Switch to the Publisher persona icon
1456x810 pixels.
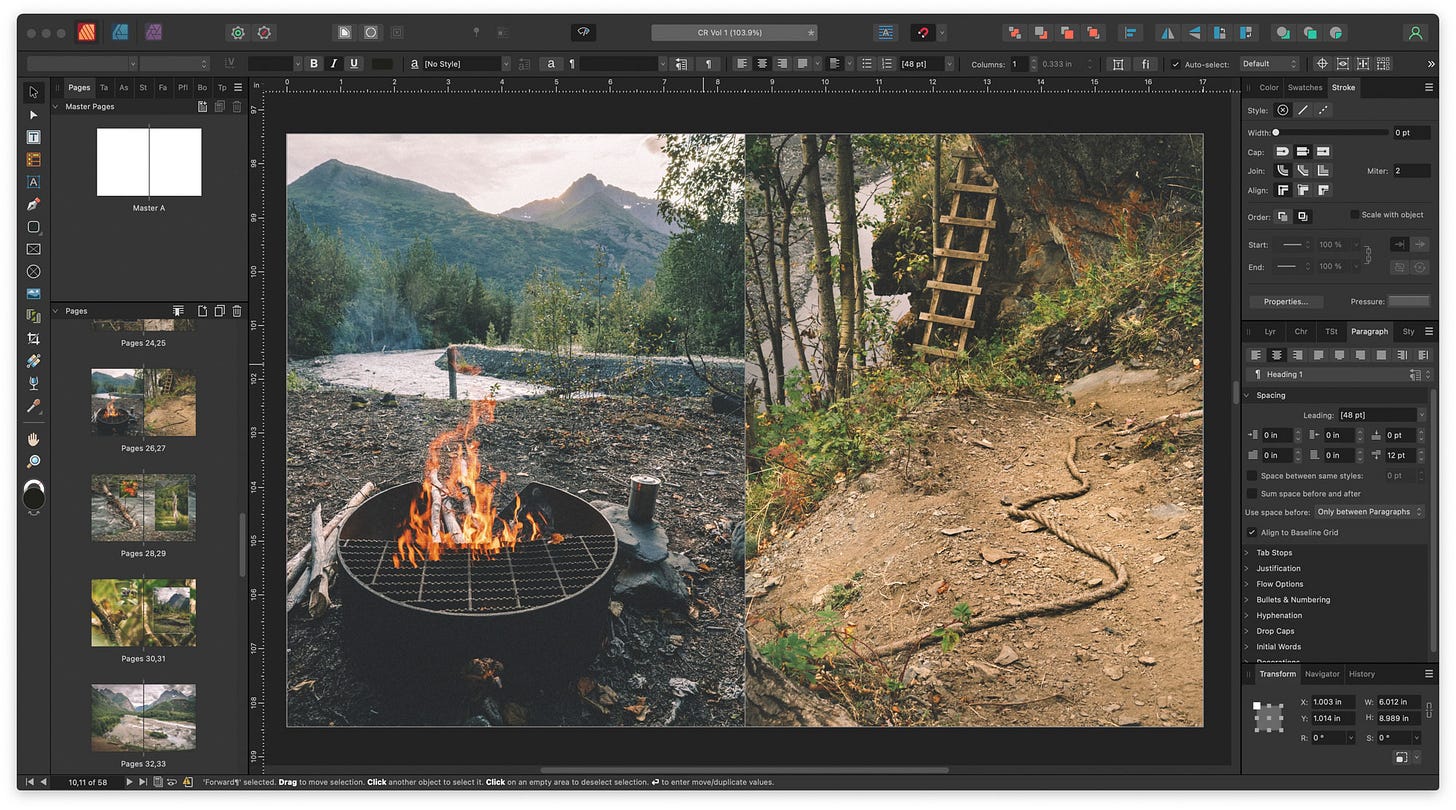pos(87,32)
